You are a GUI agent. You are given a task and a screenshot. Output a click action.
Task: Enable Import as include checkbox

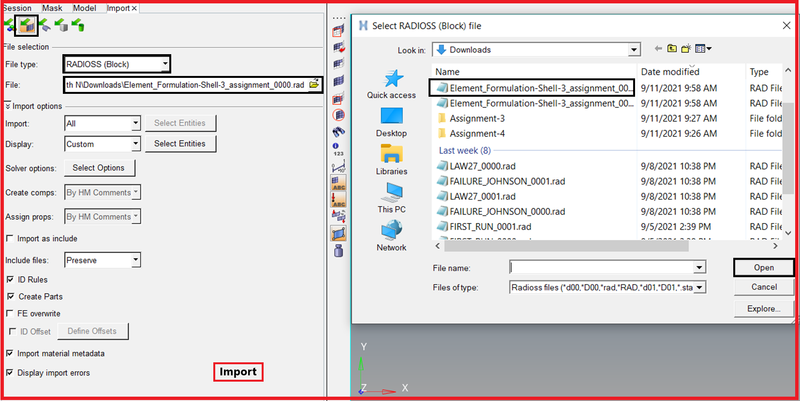click(x=9, y=238)
